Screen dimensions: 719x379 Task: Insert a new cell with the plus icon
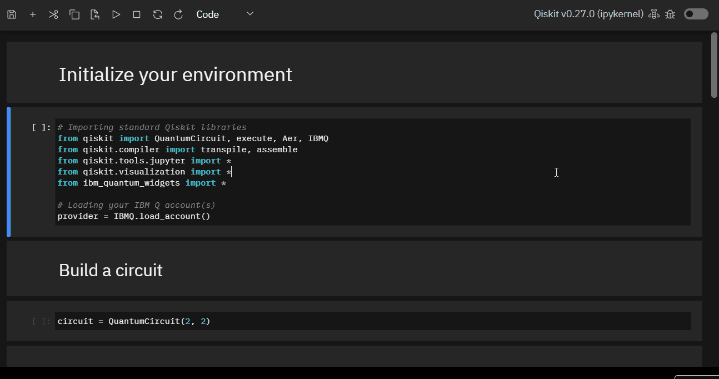[33, 15]
